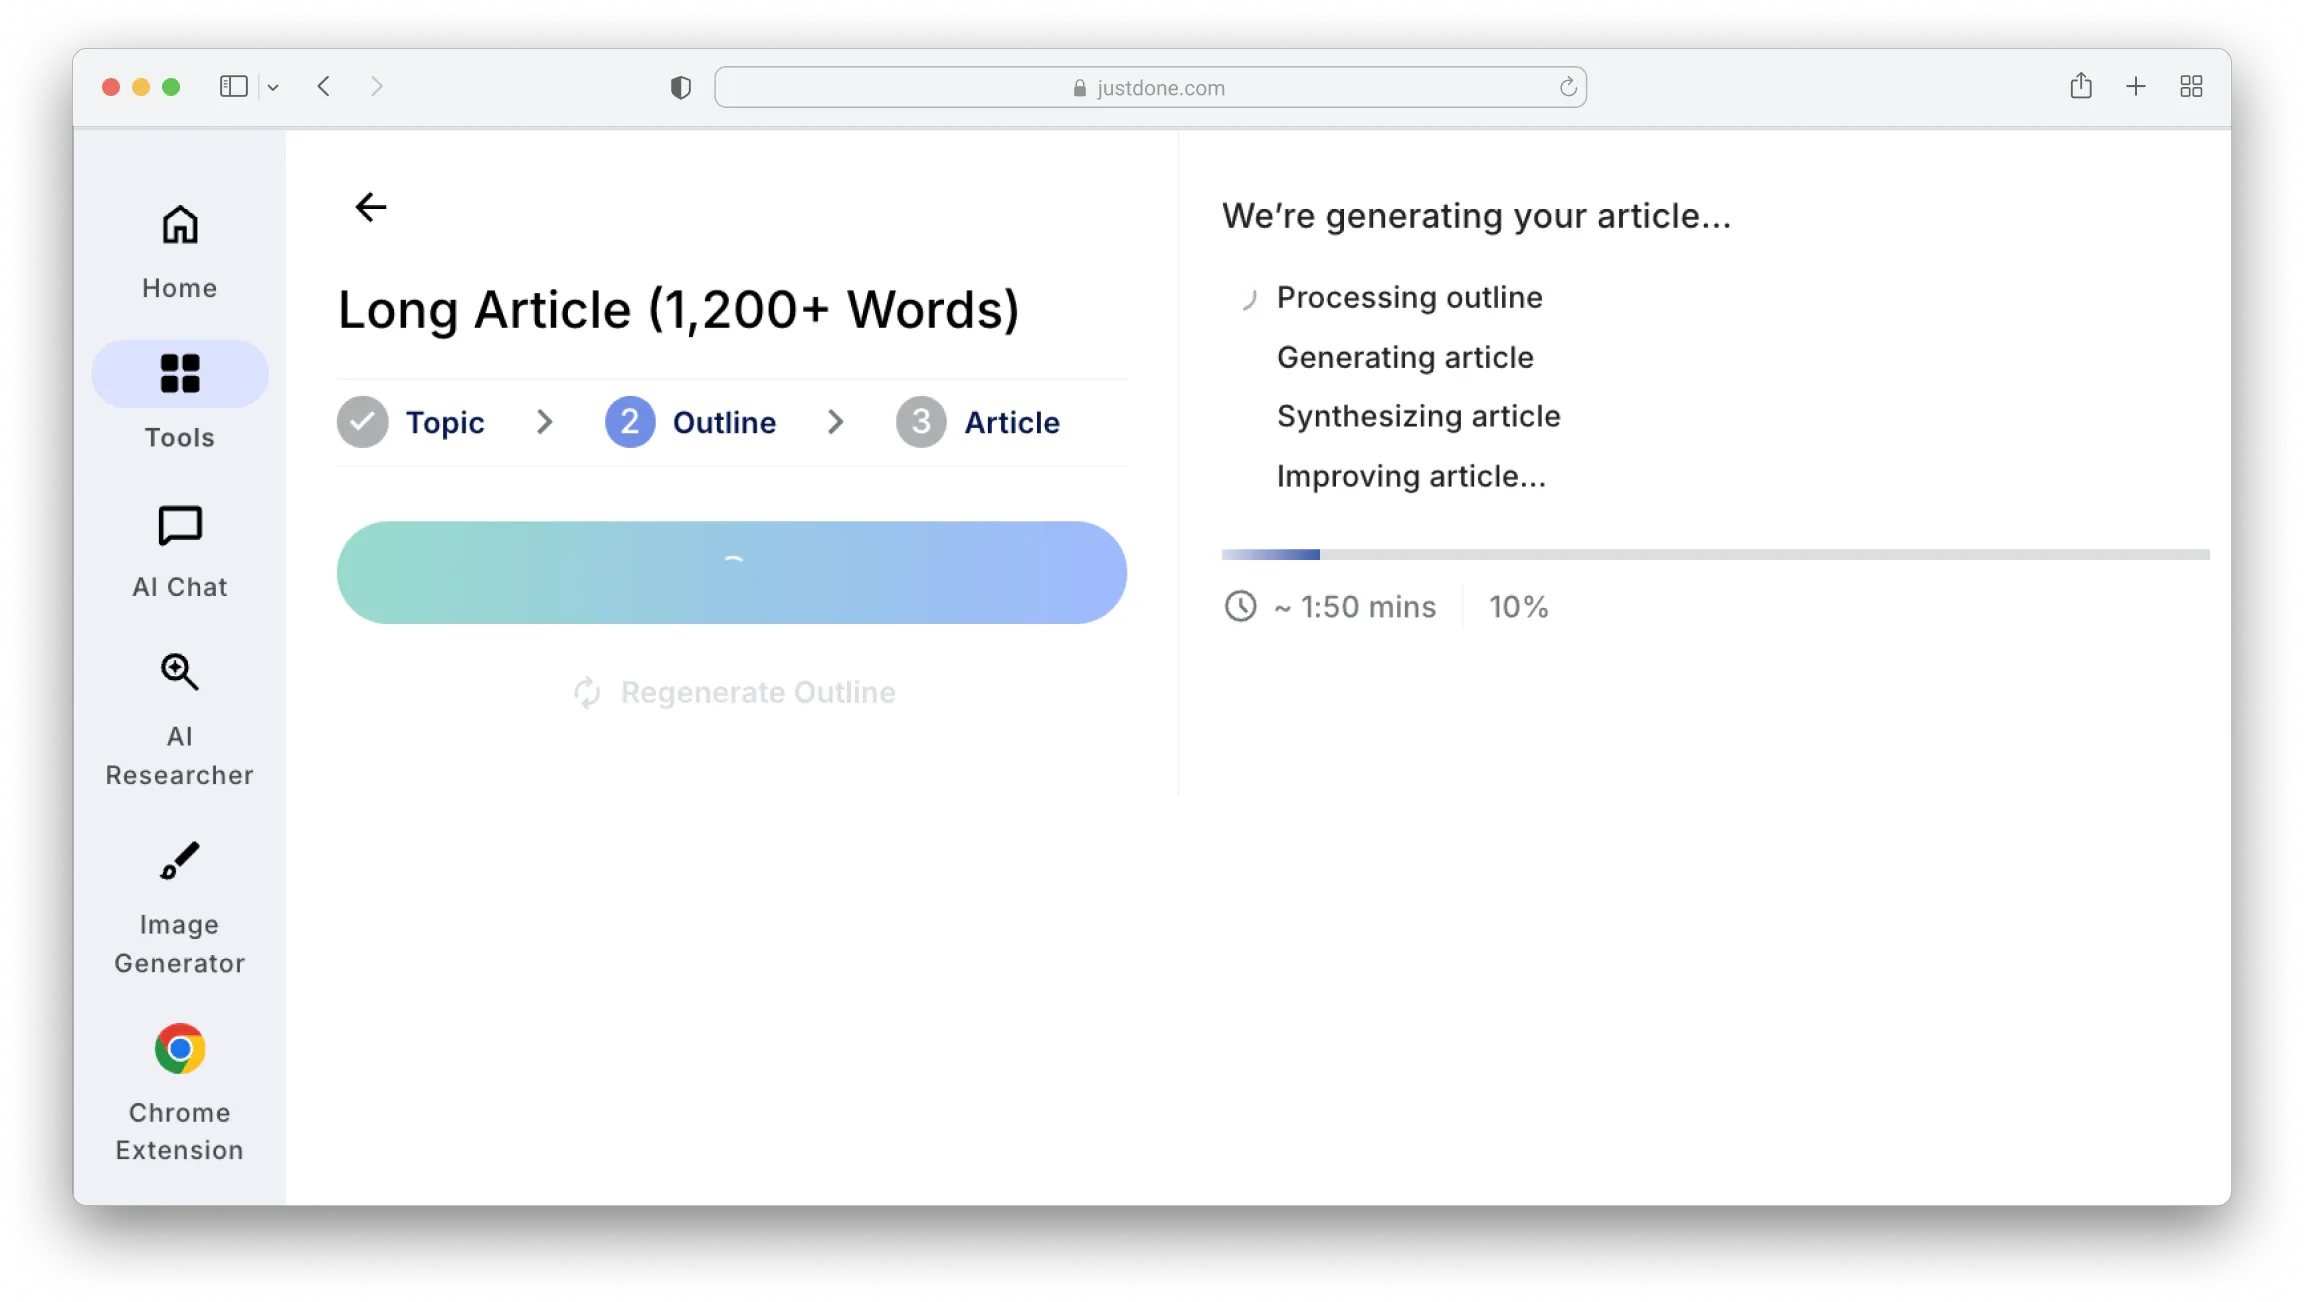Click the article generation progress bar

1714,554
